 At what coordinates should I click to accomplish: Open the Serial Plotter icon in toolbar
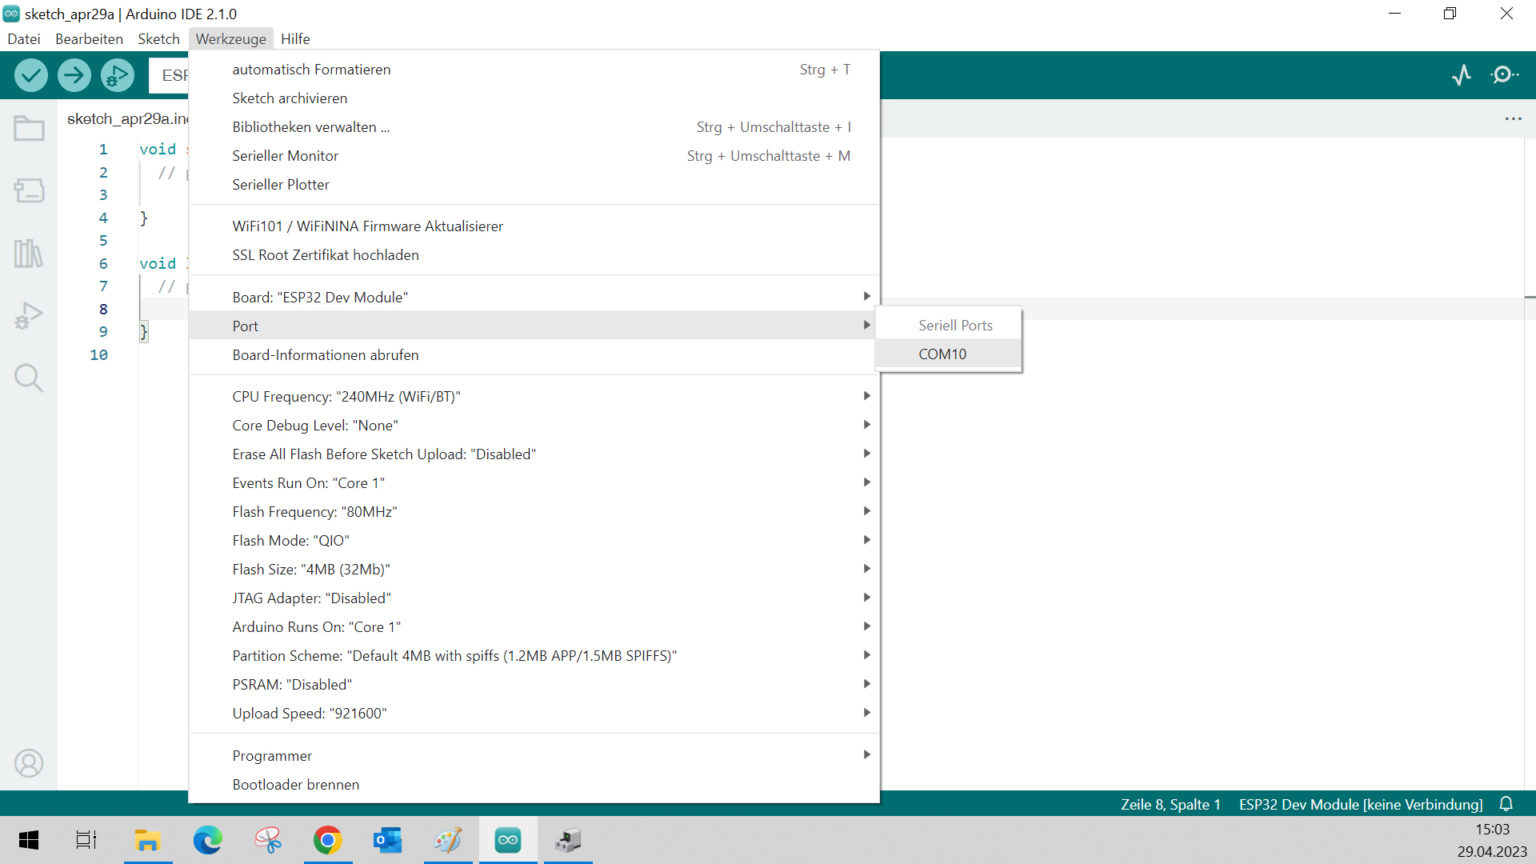tap(1461, 75)
